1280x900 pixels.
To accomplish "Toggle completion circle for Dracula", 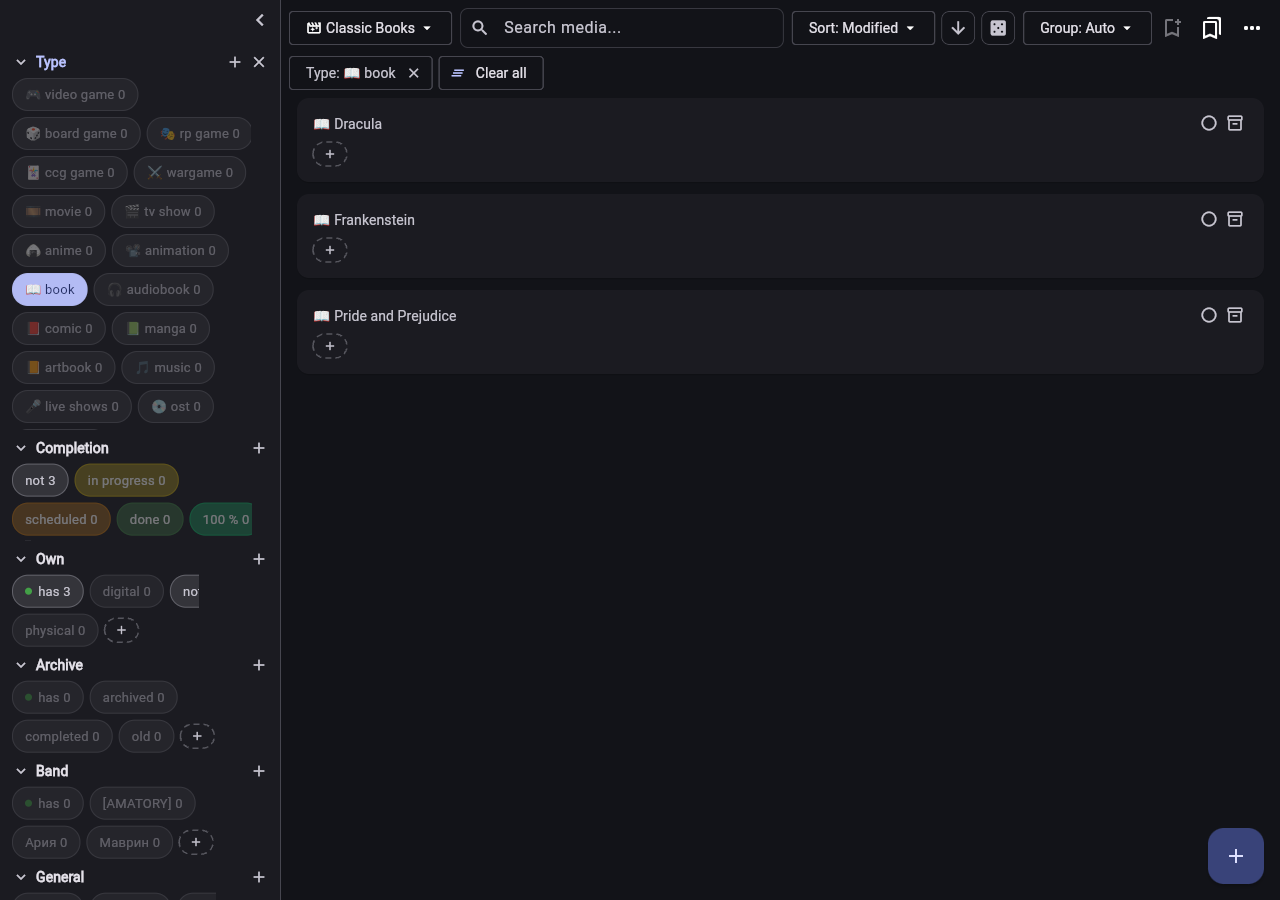I will pos(1209,123).
